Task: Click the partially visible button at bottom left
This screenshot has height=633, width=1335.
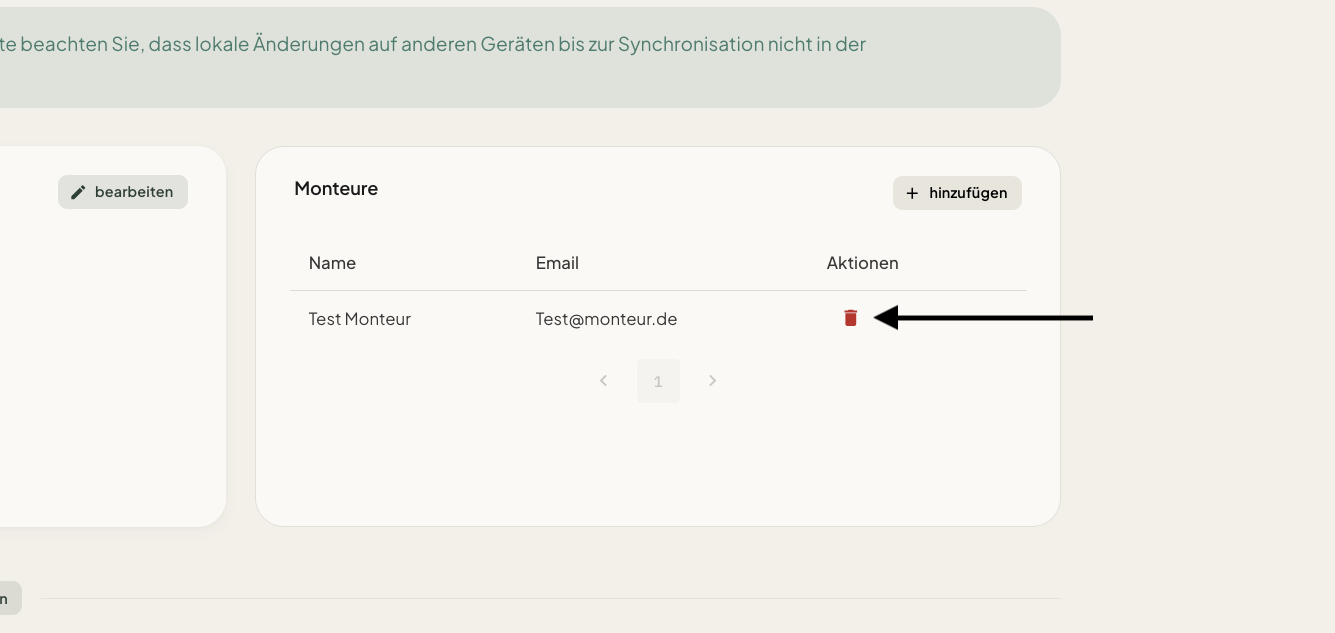Action: click(x=9, y=599)
